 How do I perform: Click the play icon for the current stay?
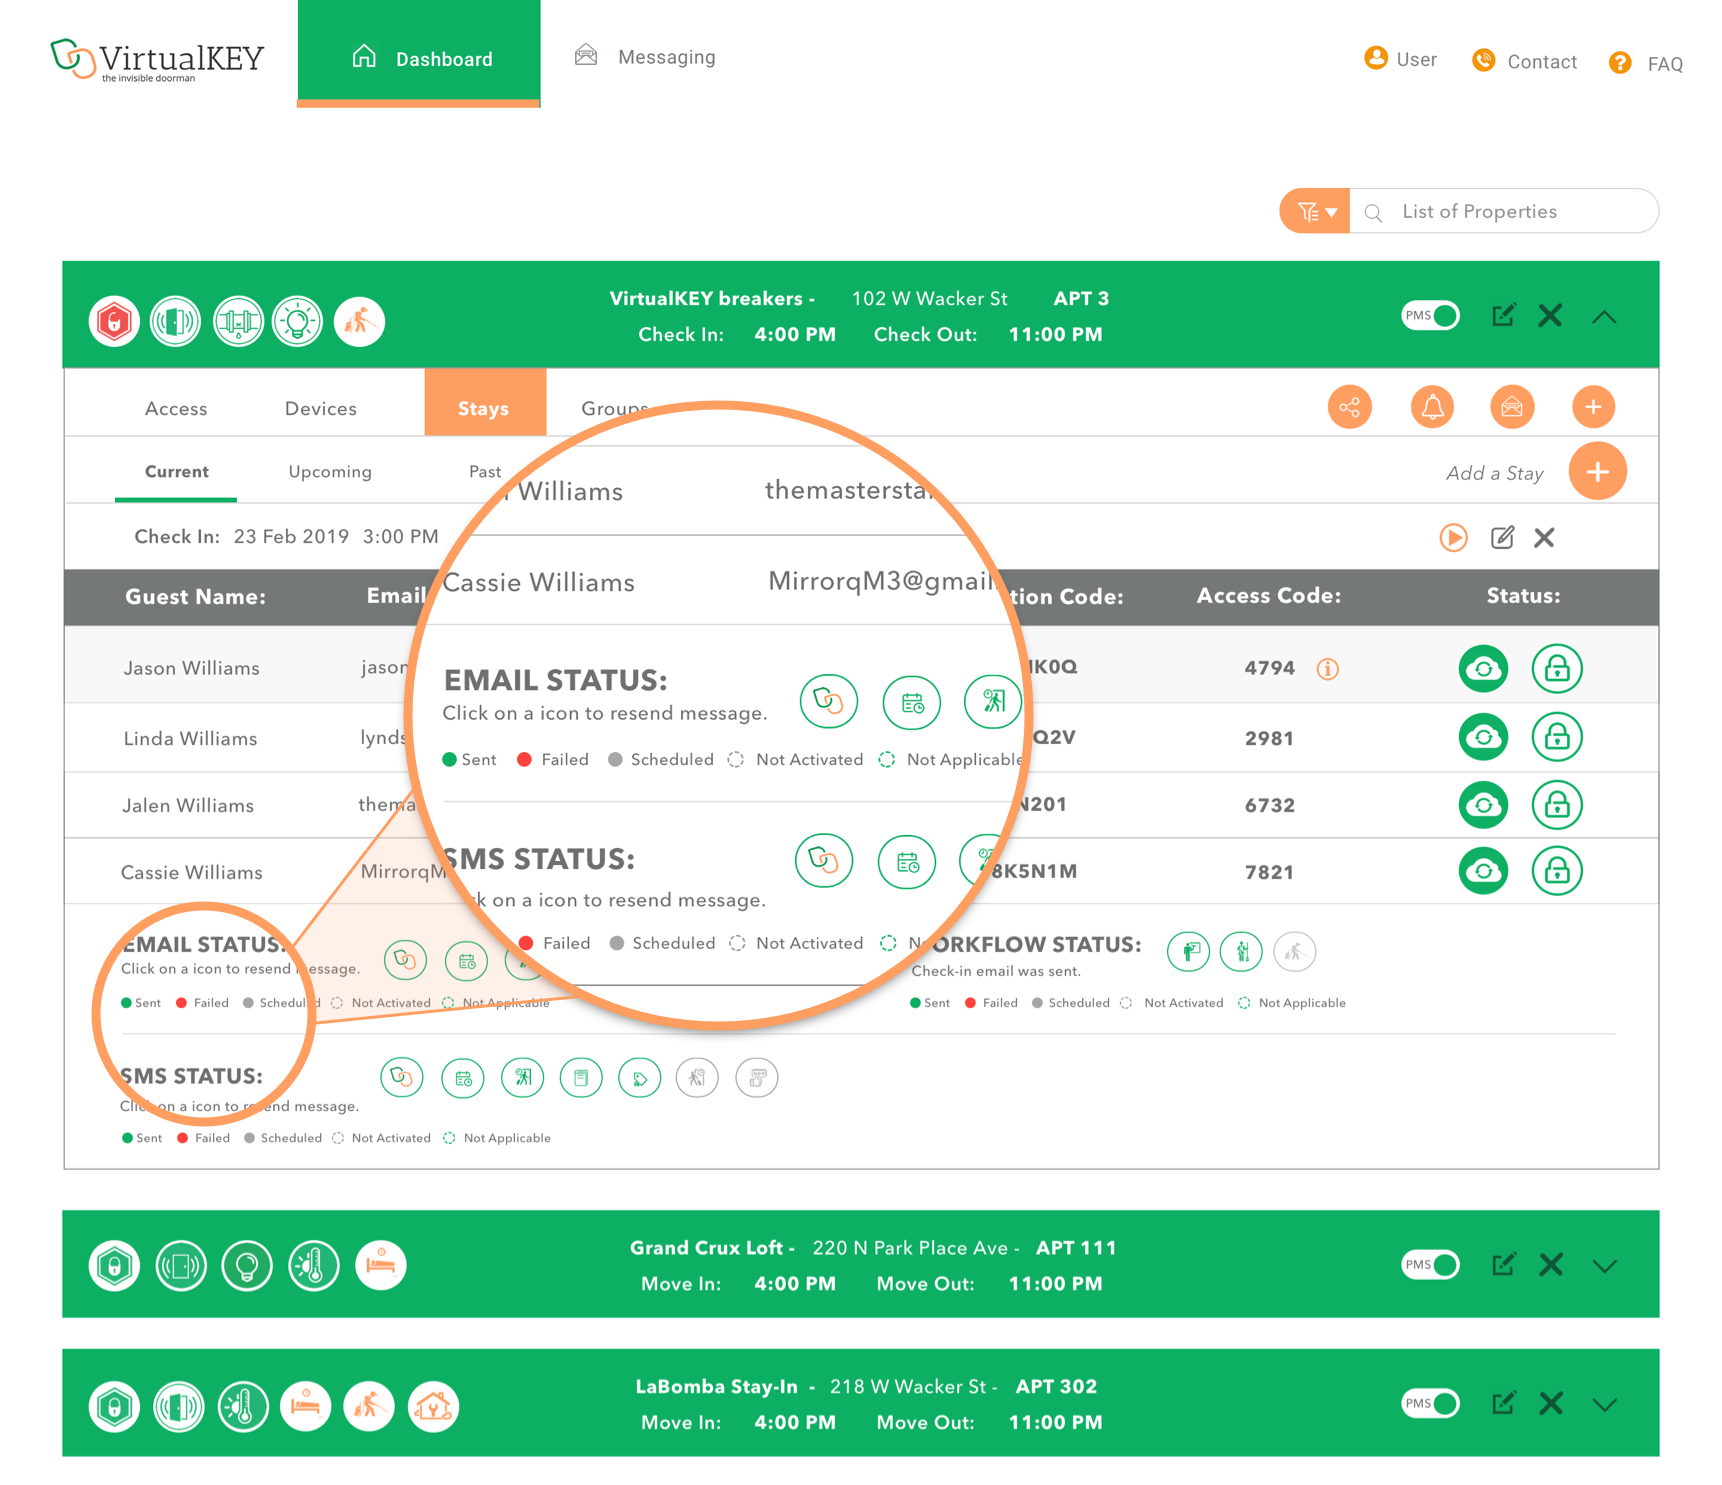[x=1453, y=538]
